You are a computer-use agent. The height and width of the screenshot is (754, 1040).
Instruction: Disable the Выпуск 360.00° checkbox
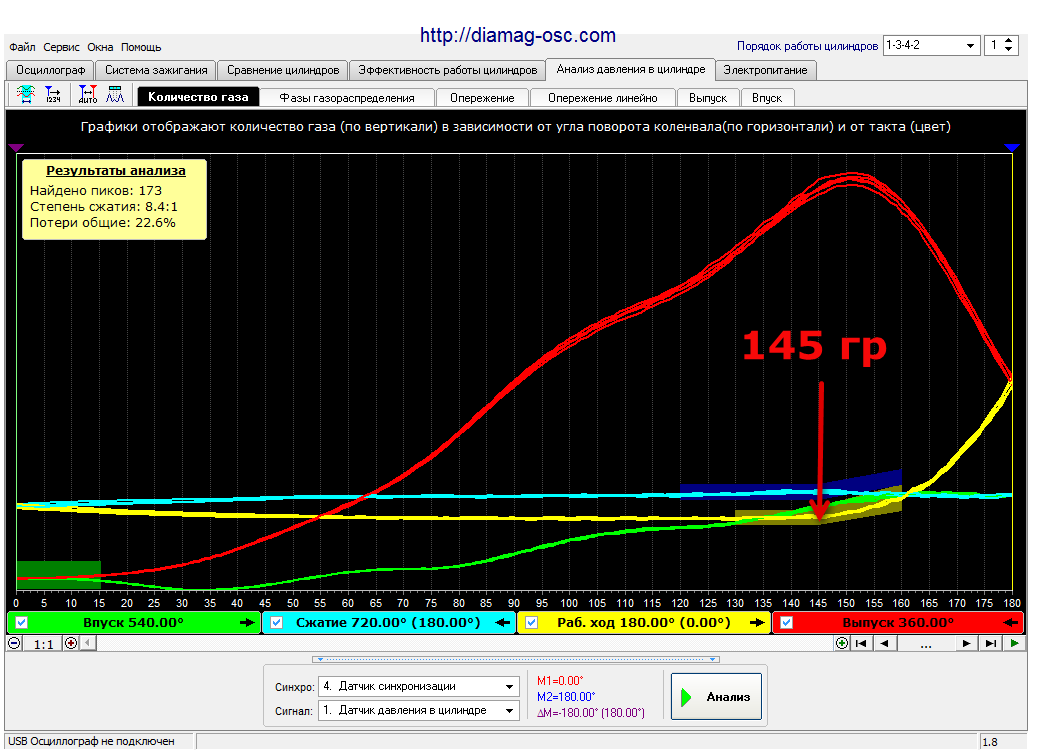pos(787,623)
